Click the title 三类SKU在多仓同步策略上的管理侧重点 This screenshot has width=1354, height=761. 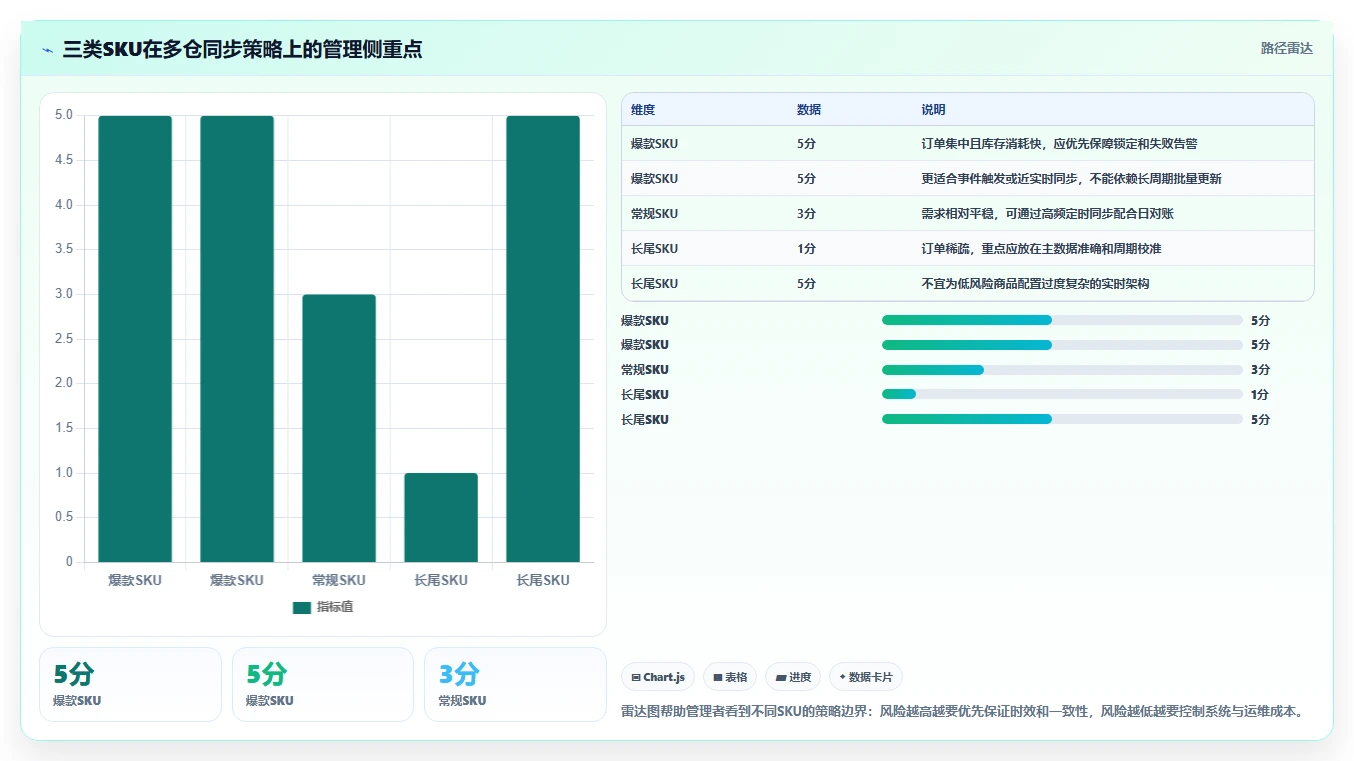coord(242,49)
